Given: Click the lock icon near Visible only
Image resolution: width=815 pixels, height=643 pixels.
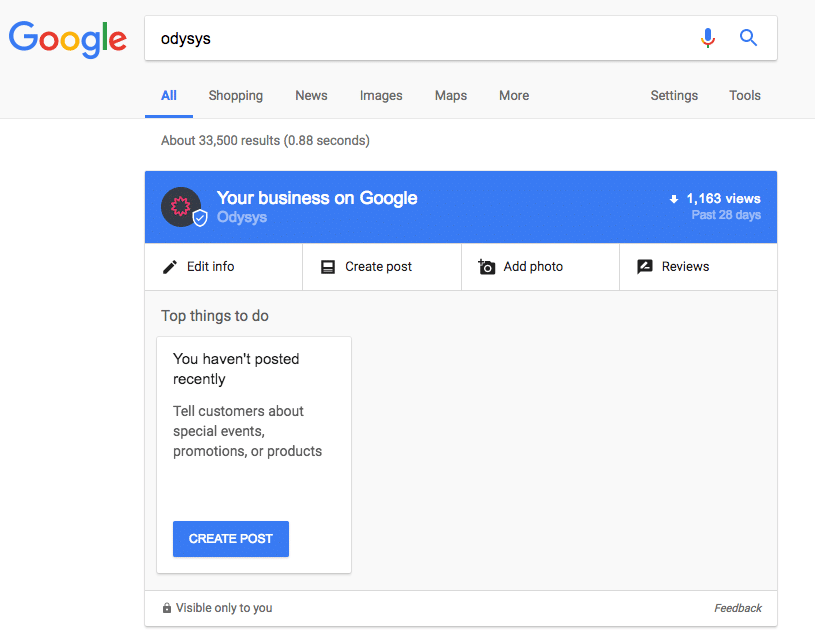Looking at the screenshot, I should [167, 608].
